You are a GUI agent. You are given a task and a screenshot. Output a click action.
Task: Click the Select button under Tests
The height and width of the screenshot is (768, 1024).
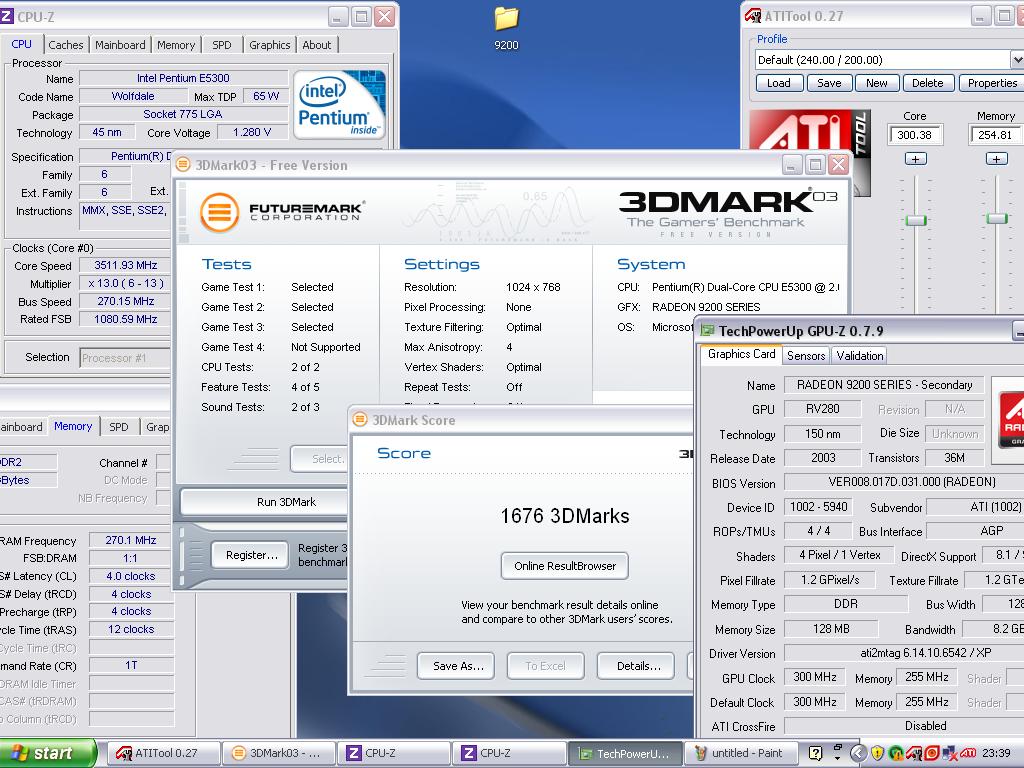pyautogui.click(x=319, y=458)
